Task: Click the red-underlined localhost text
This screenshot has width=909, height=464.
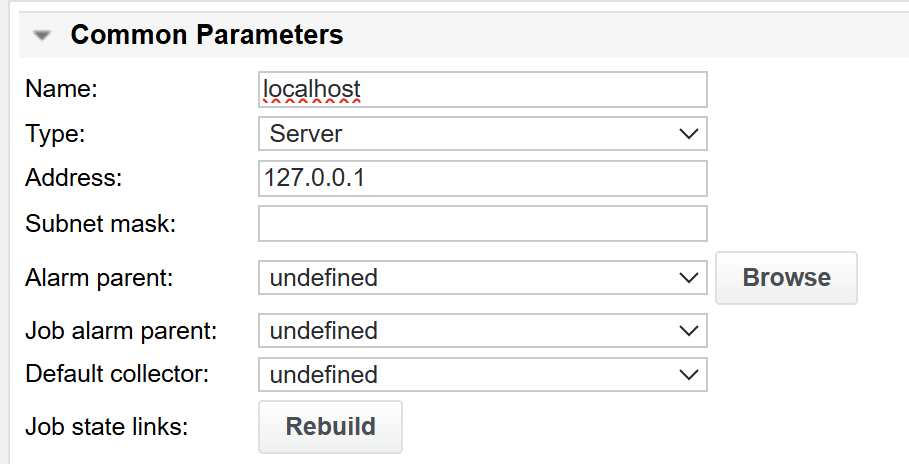Action: [x=311, y=90]
